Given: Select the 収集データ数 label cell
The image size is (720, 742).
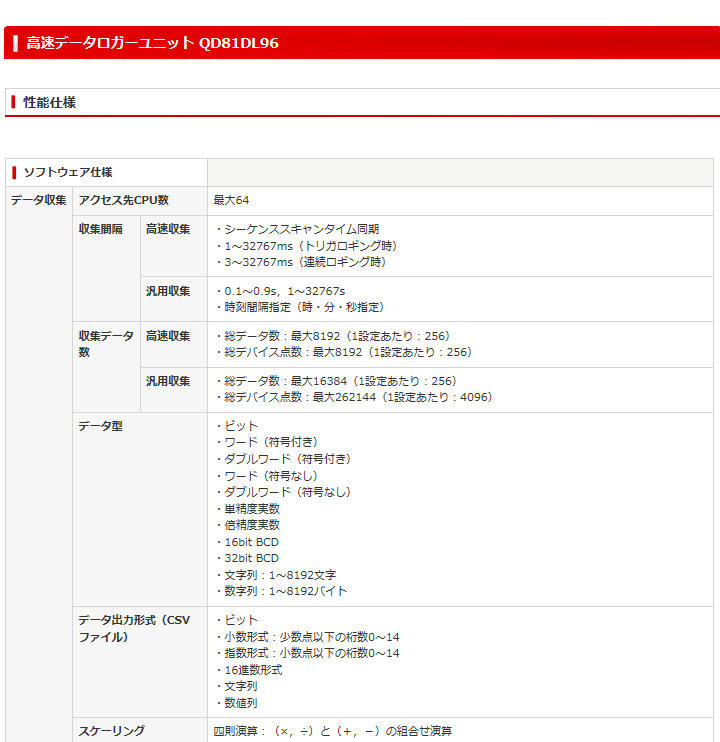Looking at the screenshot, I should [106, 367].
